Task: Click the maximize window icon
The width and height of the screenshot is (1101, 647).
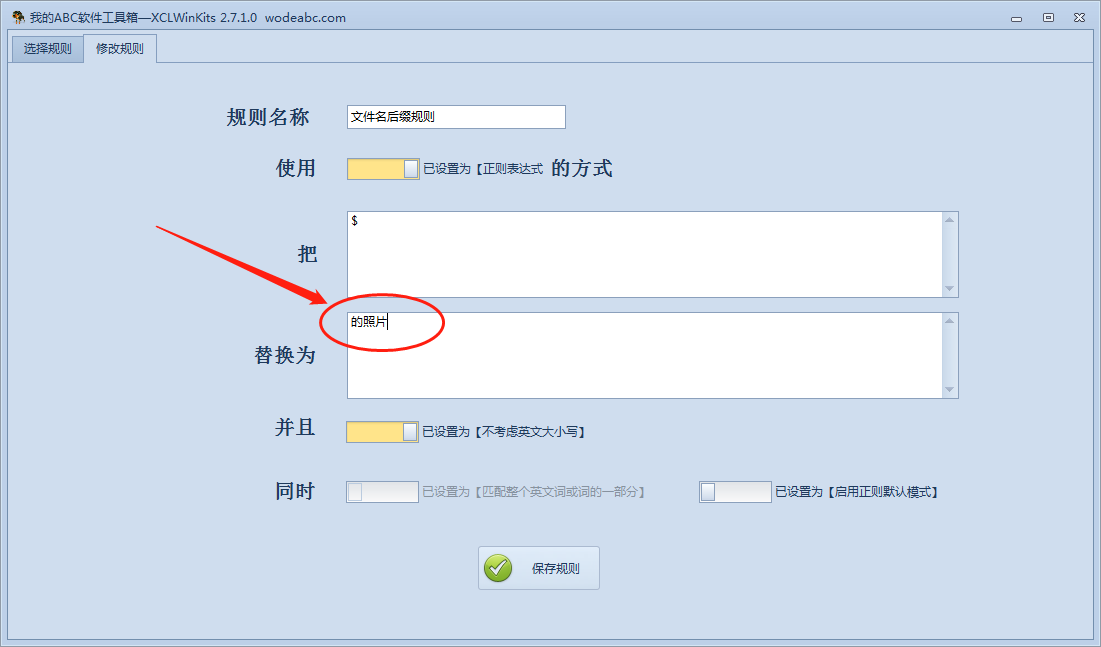Action: click(1048, 18)
